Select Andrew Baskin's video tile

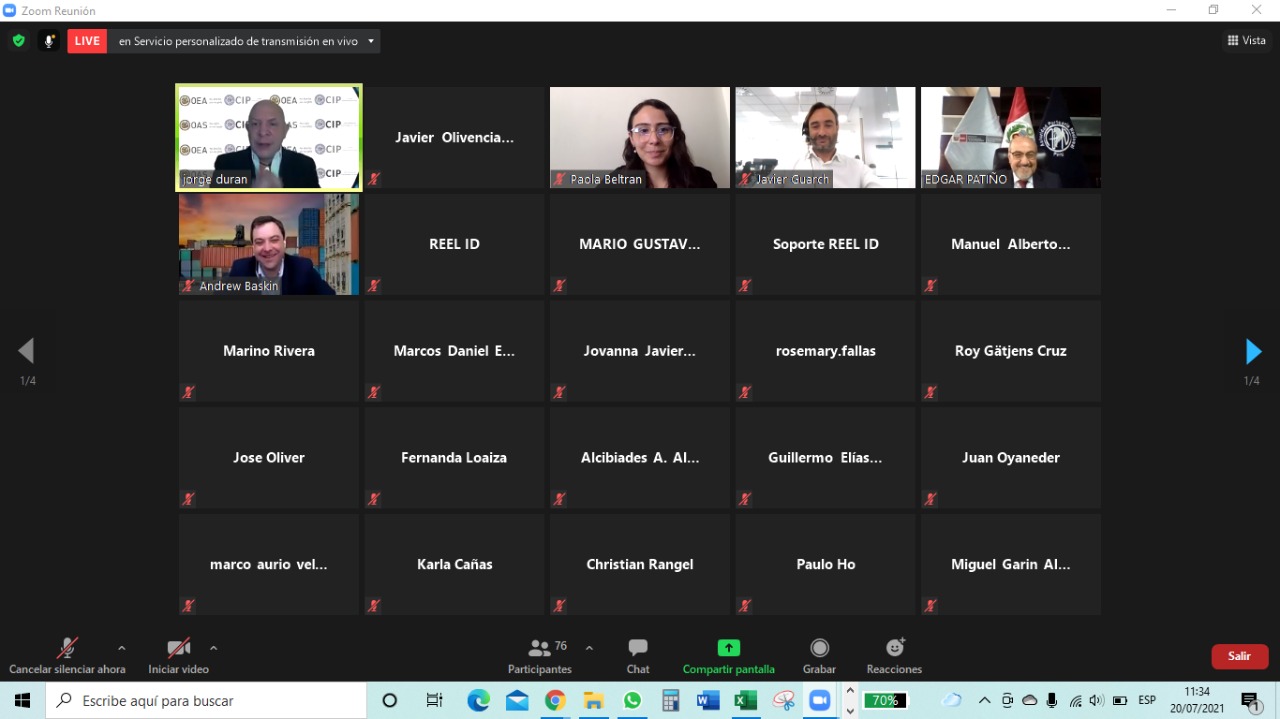tap(269, 244)
